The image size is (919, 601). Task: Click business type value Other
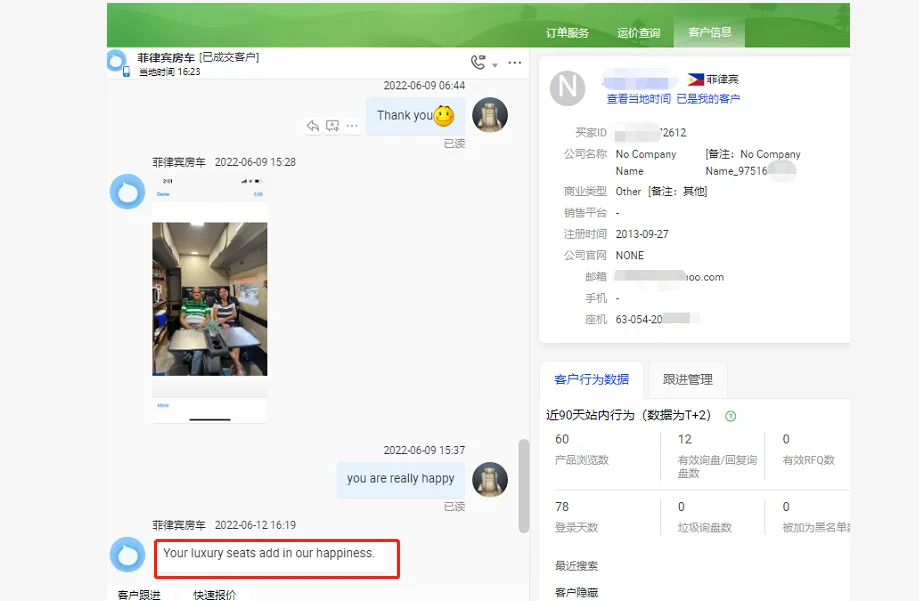point(628,191)
